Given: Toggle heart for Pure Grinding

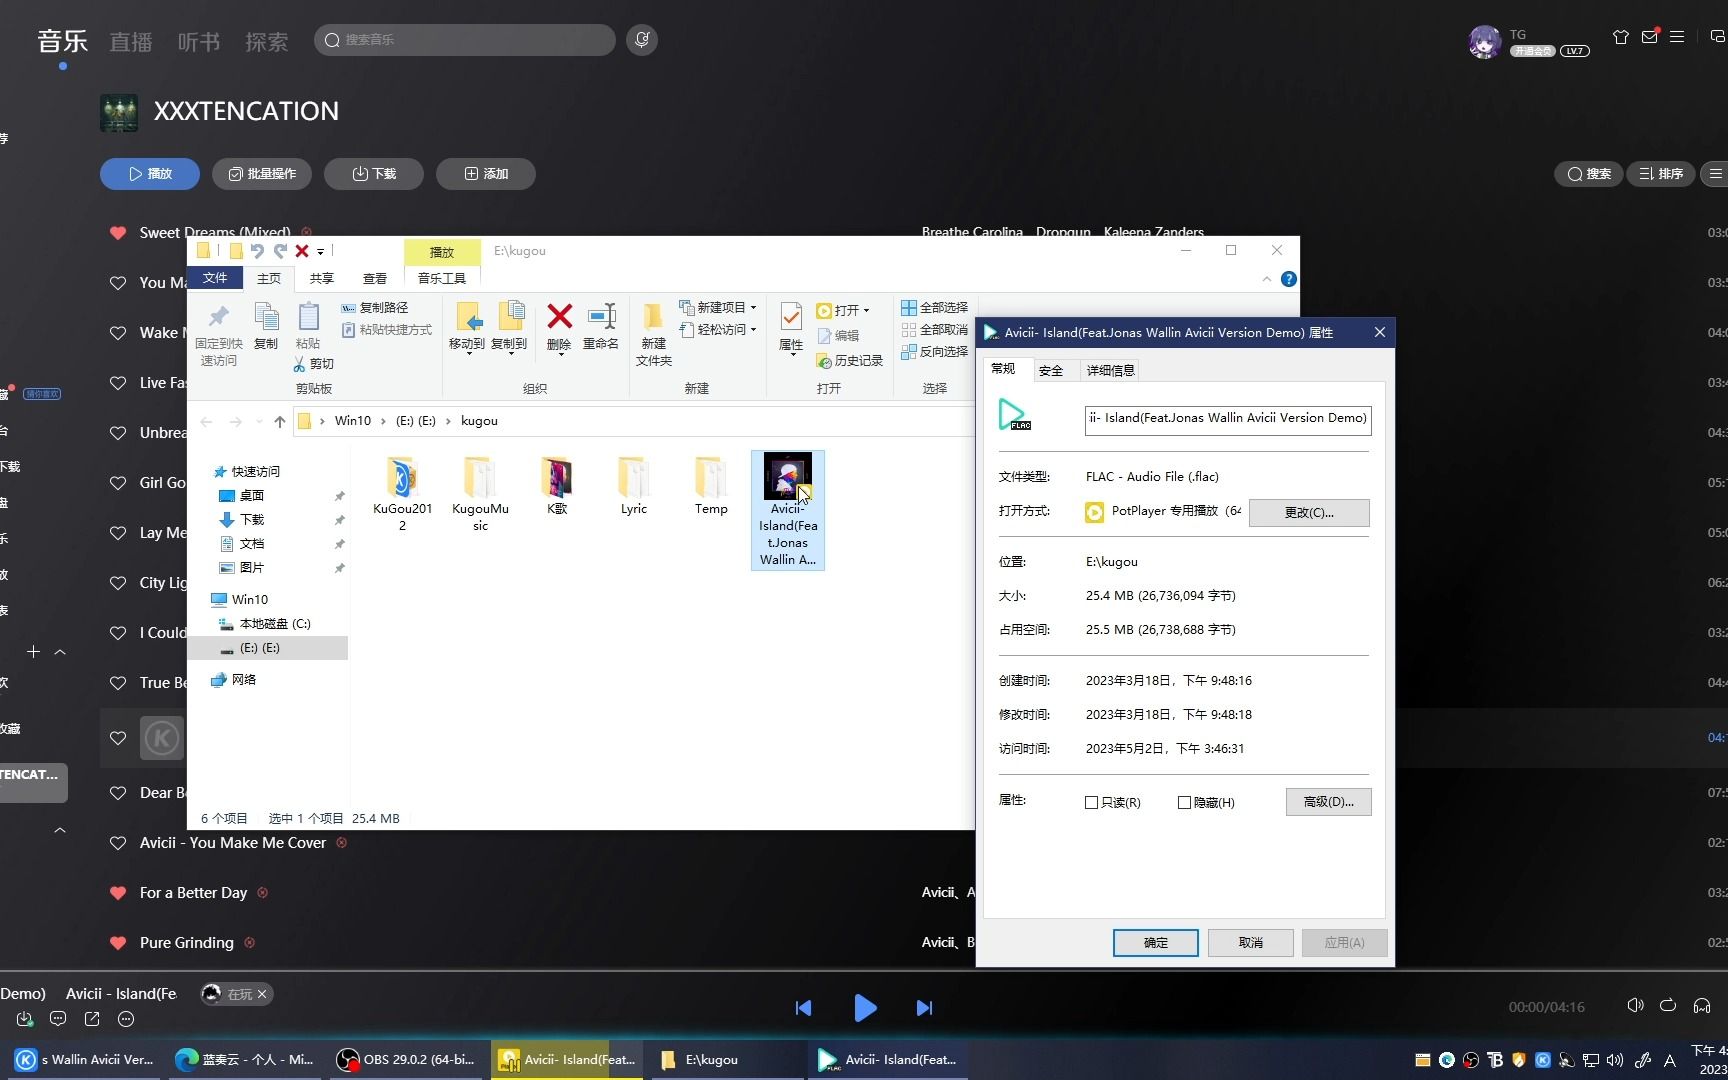Looking at the screenshot, I should pos(118,943).
